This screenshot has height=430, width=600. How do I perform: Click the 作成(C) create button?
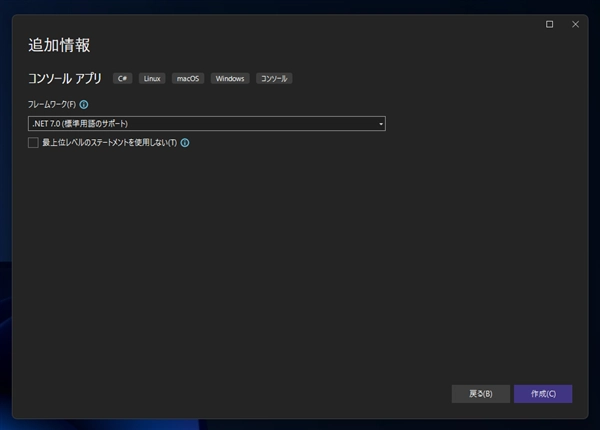[543, 394]
